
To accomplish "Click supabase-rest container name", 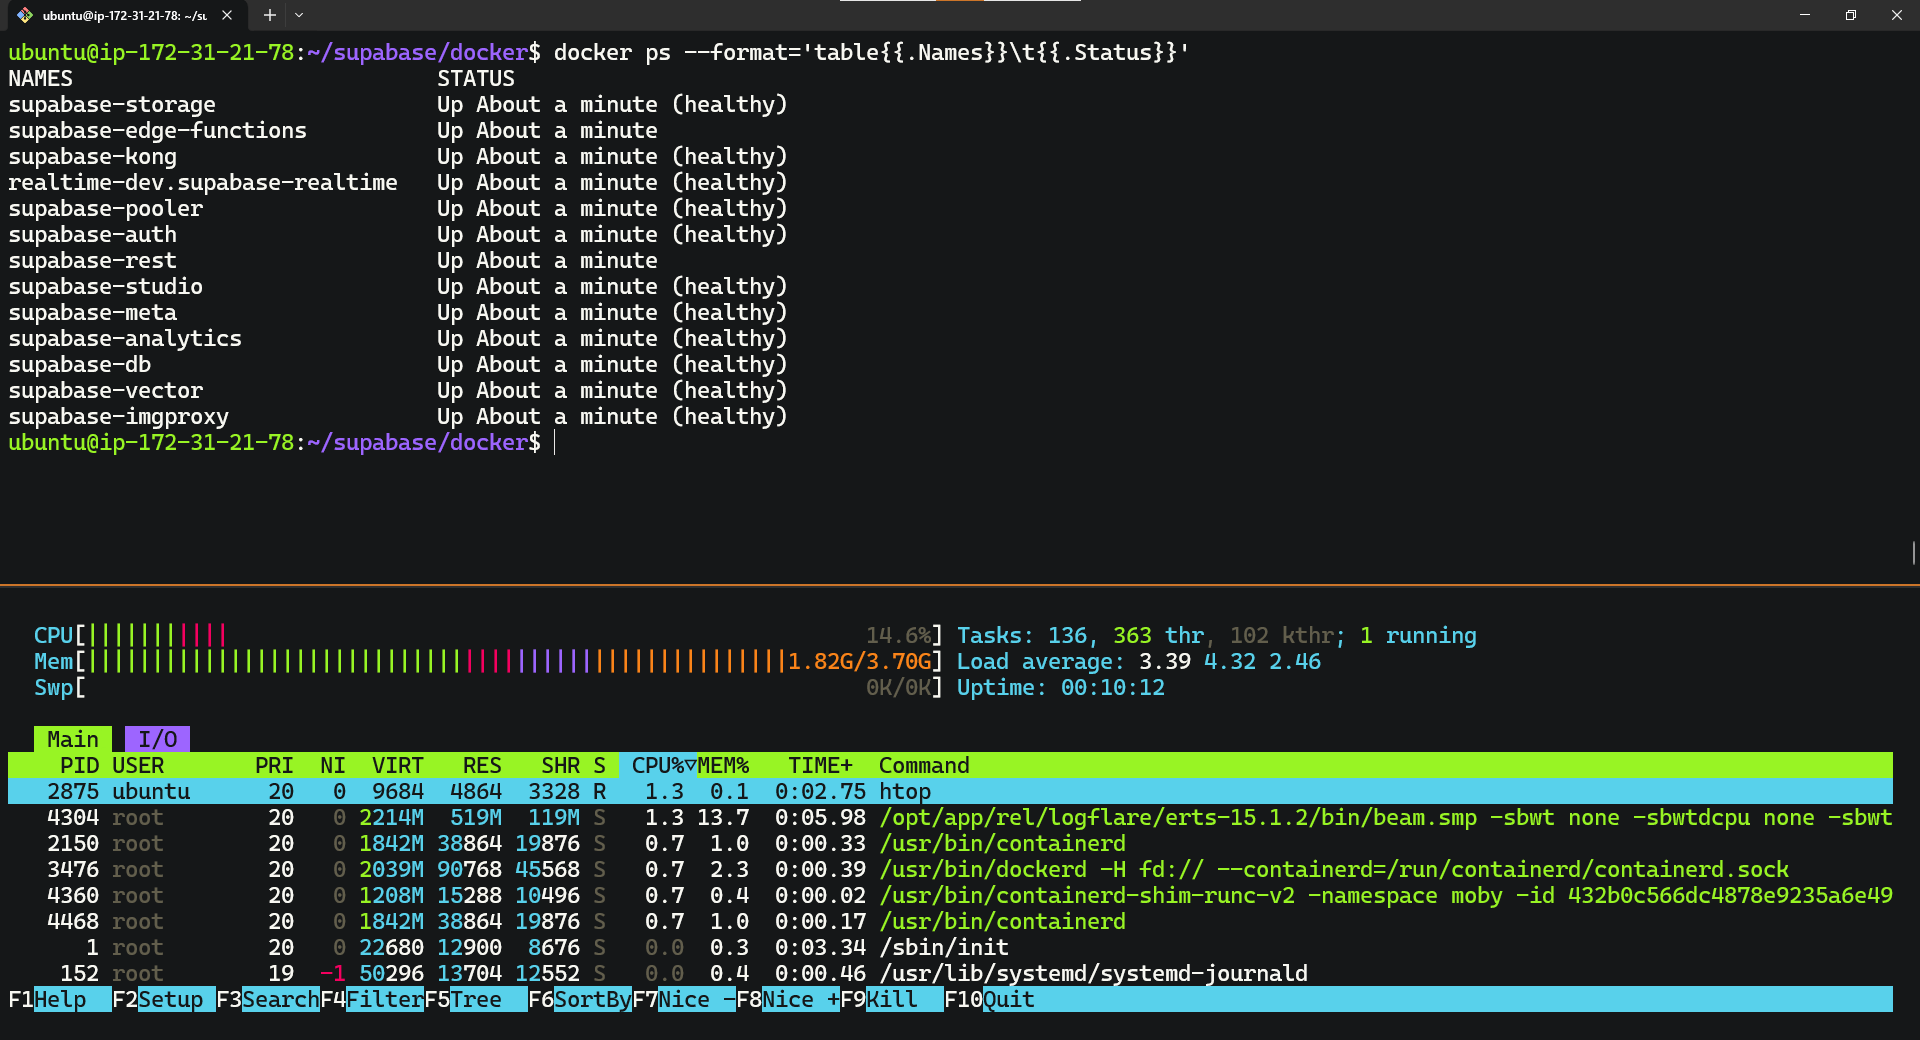I will point(93,260).
